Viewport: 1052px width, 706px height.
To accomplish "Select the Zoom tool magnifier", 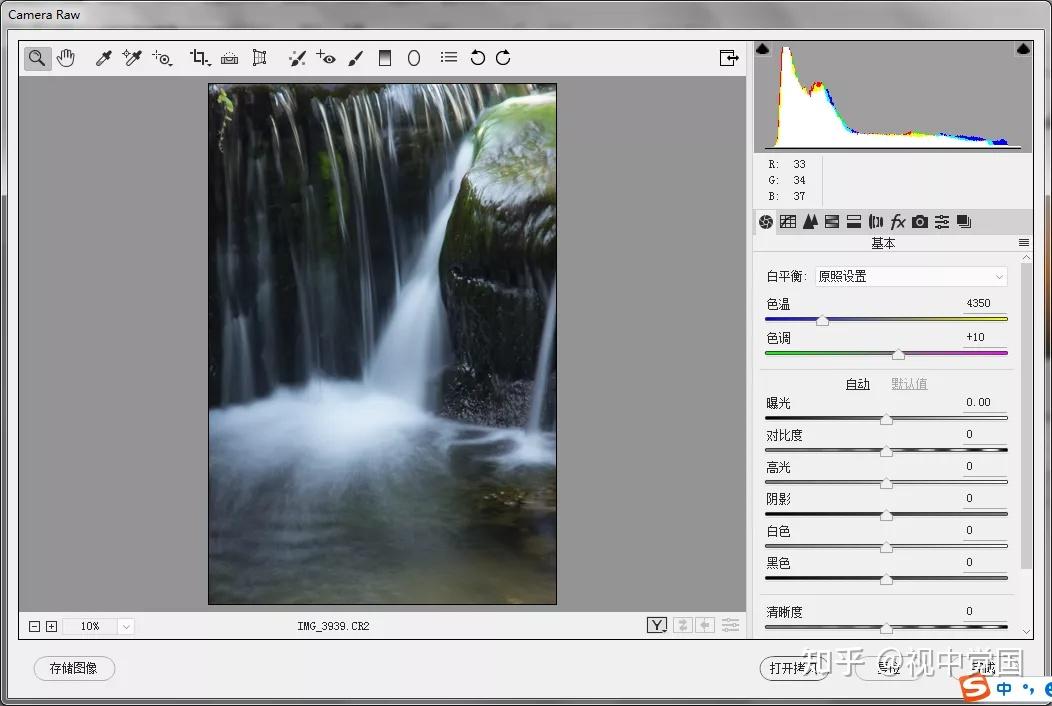I will click(37, 58).
